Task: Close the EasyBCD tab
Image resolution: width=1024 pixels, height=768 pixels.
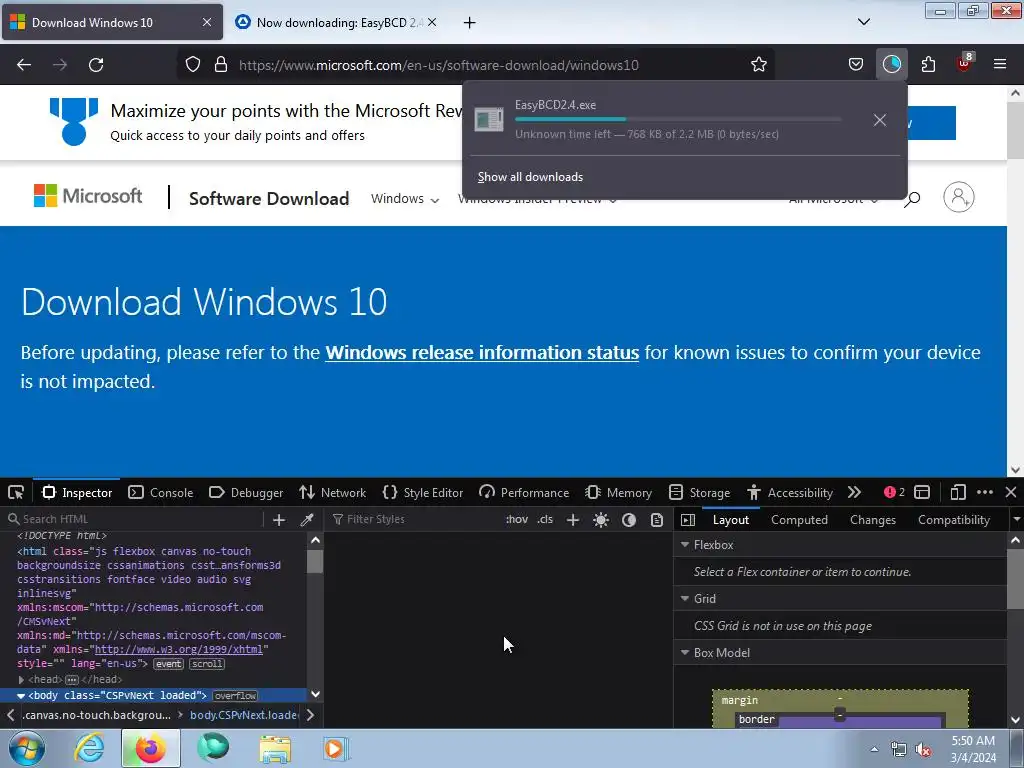Action: pyautogui.click(x=432, y=22)
